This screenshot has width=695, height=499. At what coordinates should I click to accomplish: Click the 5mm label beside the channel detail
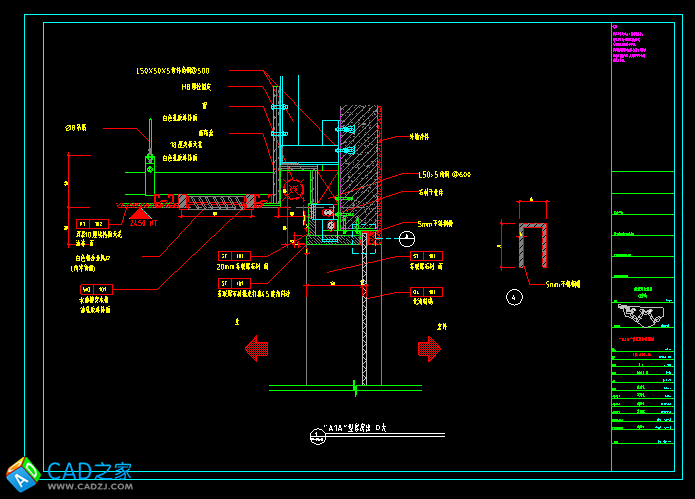click(563, 284)
